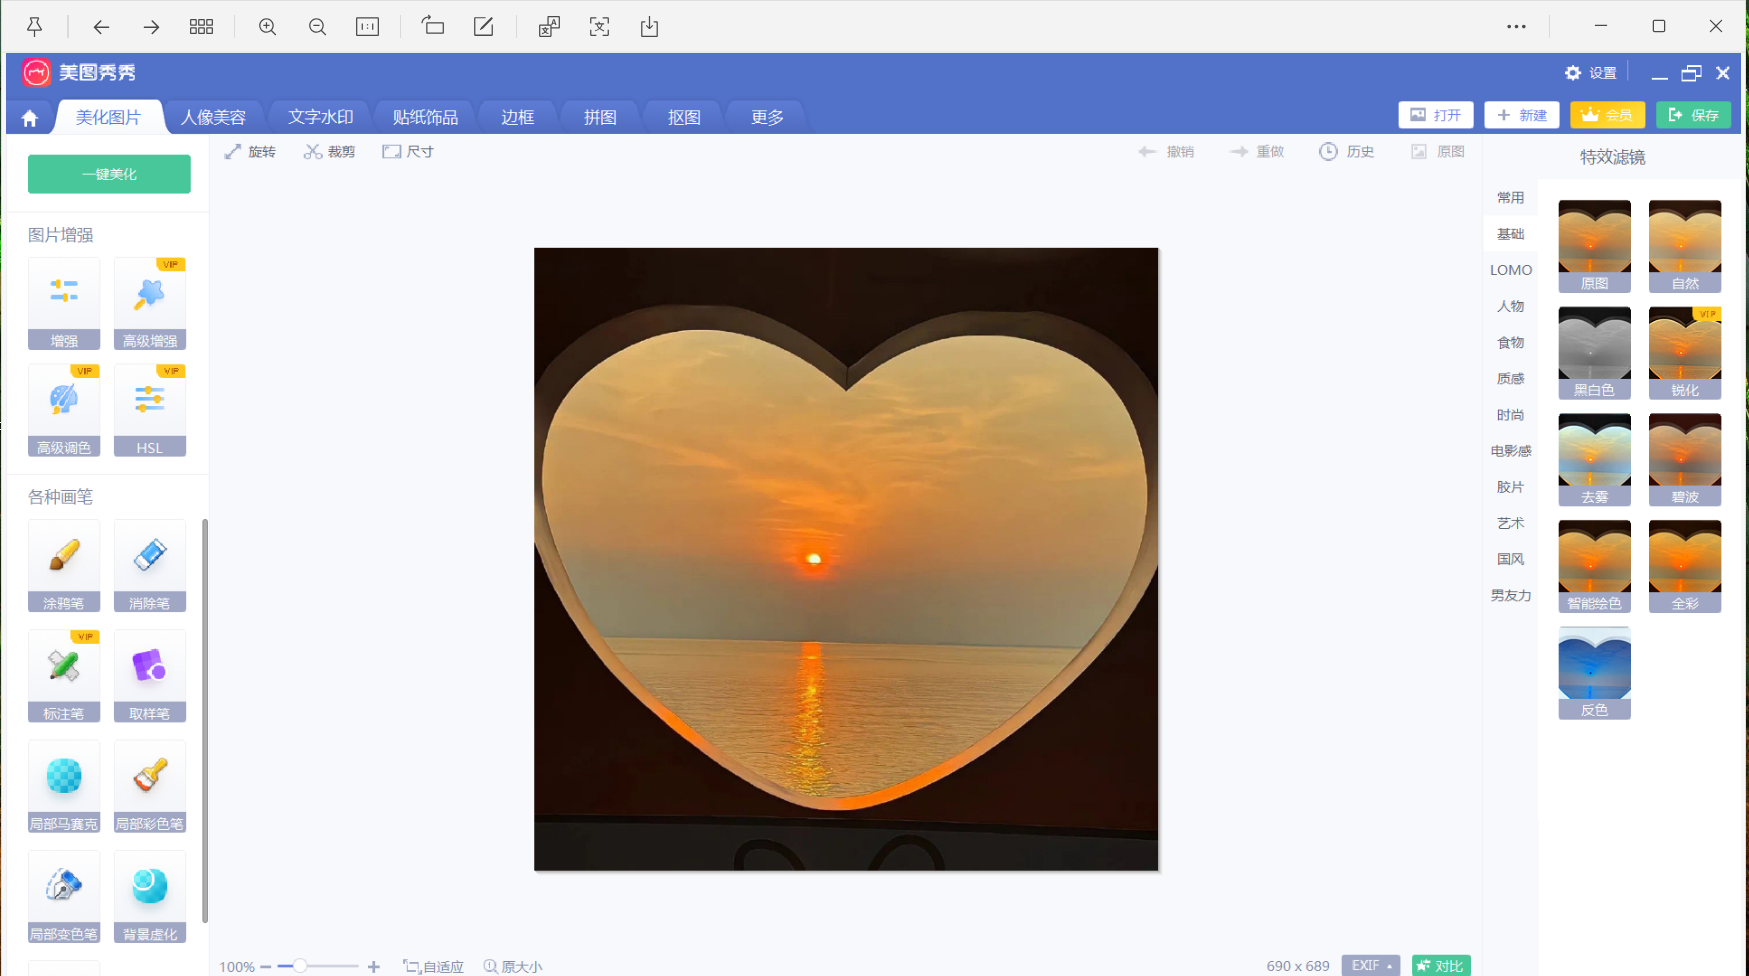Expand the EXIF info dropdown
The width and height of the screenshot is (1749, 976).
pyautogui.click(x=1370, y=965)
